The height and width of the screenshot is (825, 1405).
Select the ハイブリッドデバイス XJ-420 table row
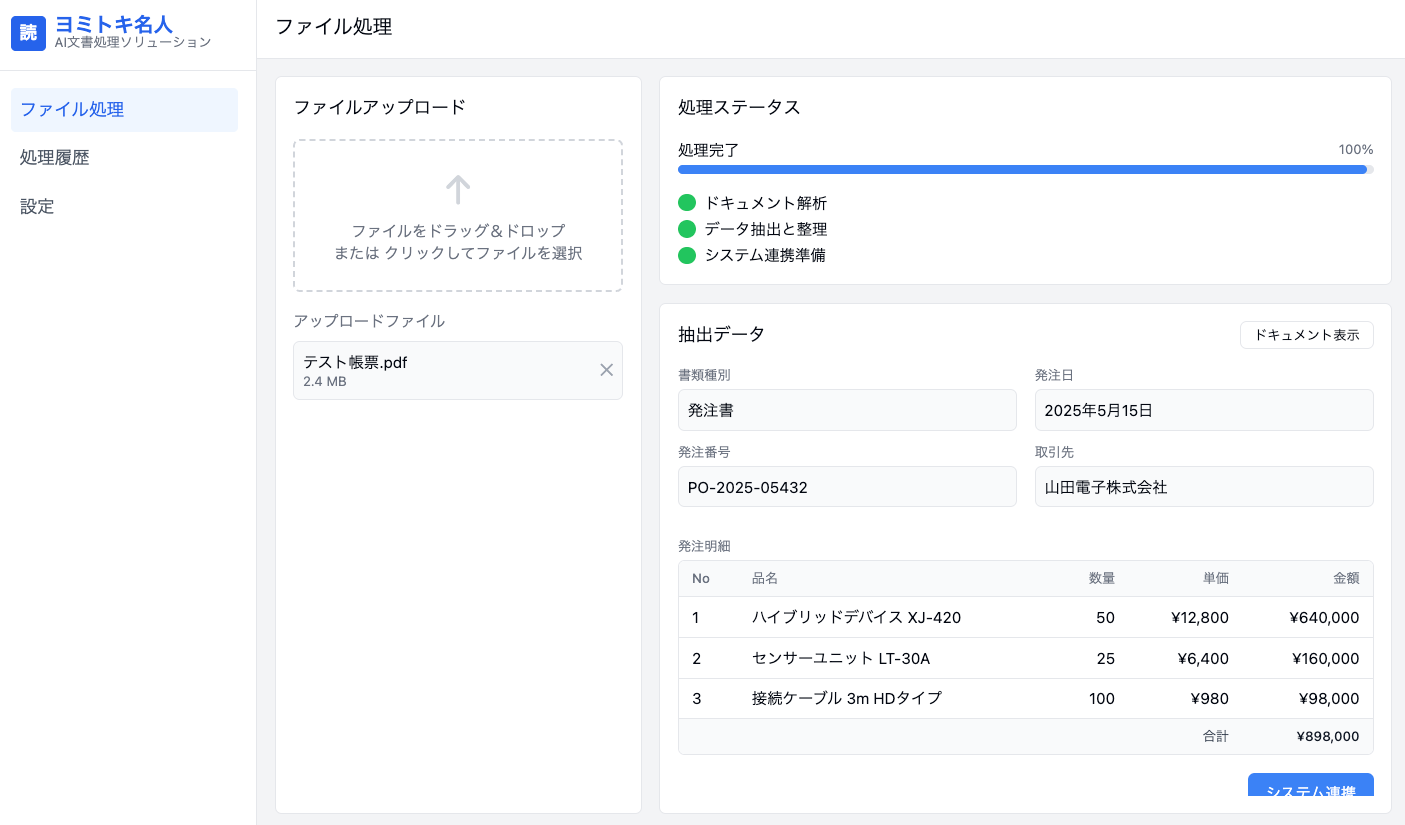(1025, 618)
